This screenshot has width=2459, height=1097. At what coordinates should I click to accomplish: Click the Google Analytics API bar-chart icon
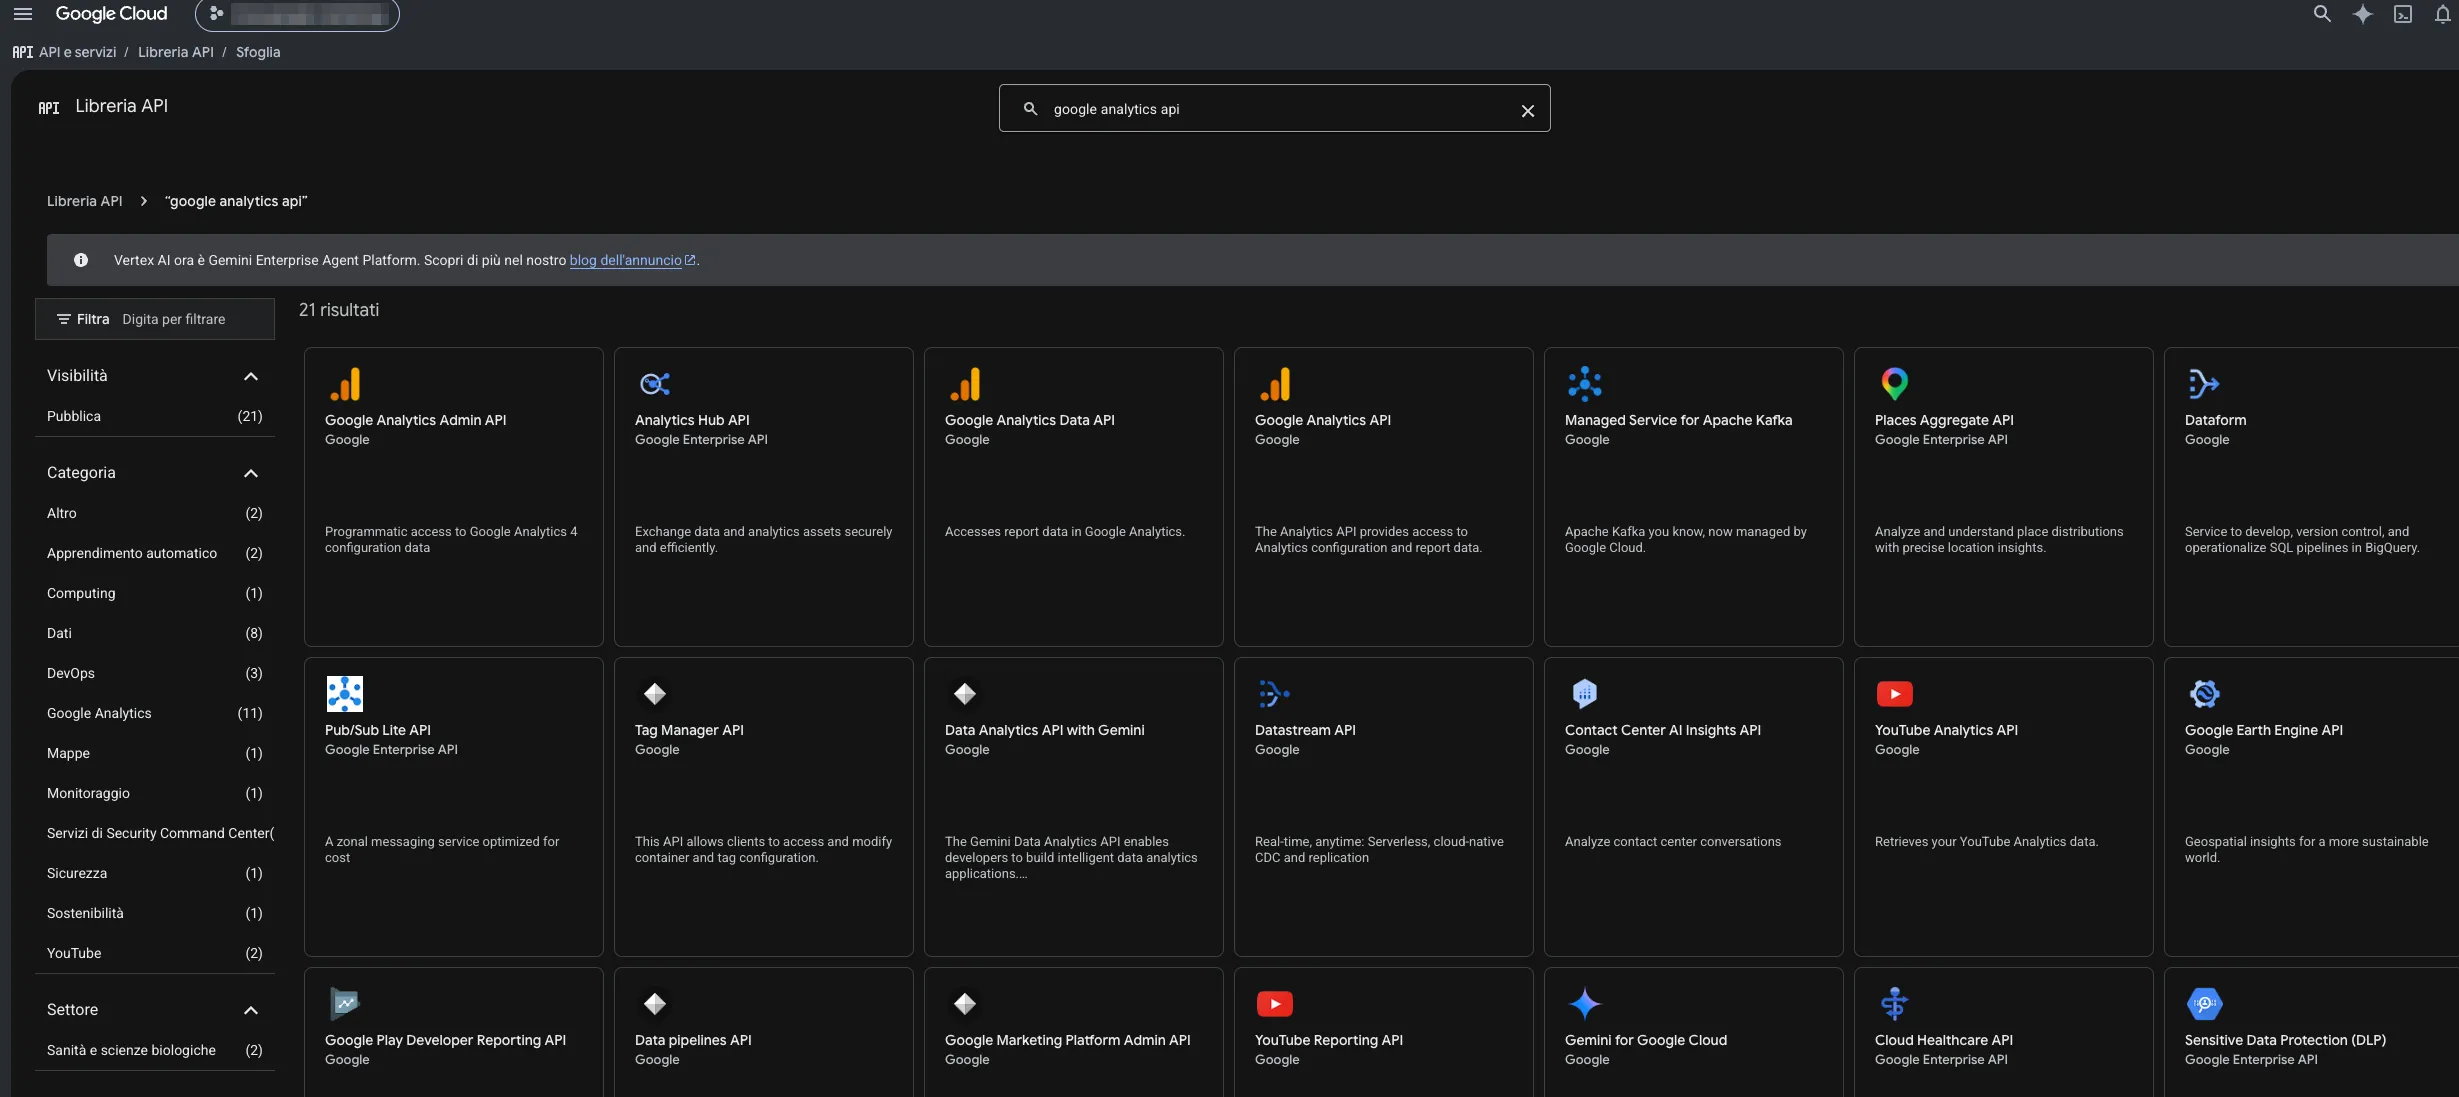(1275, 384)
